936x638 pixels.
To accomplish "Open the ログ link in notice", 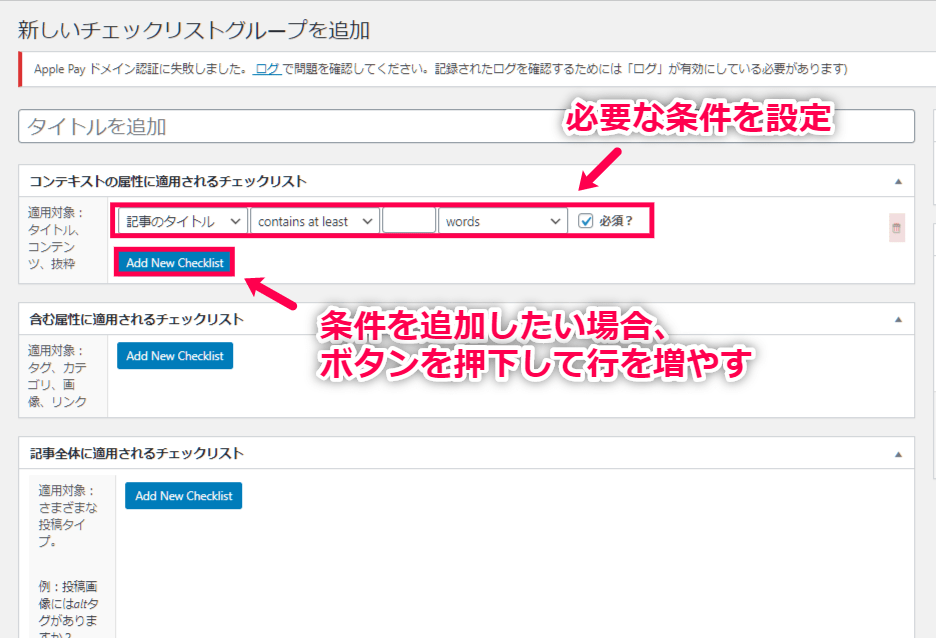I will click(267, 69).
